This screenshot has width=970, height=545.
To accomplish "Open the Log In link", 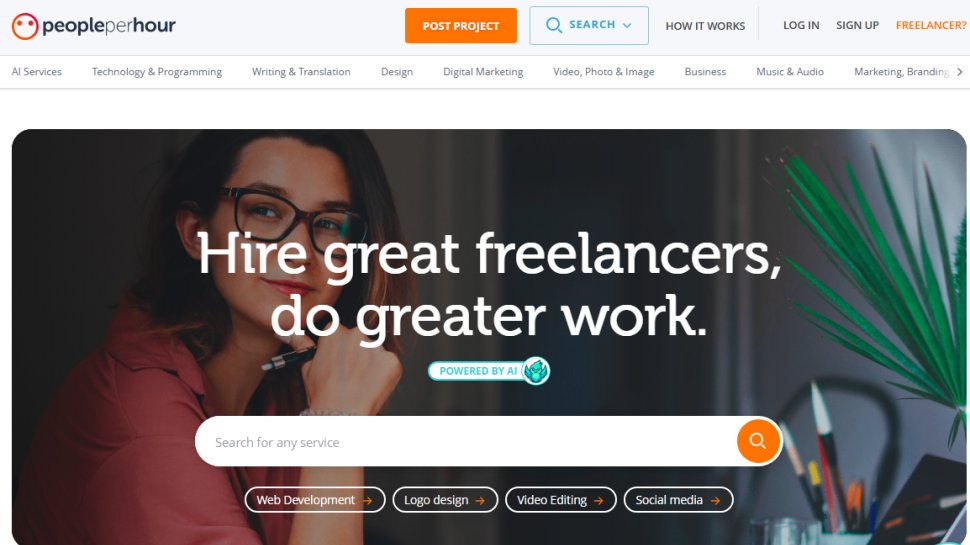I will point(801,25).
